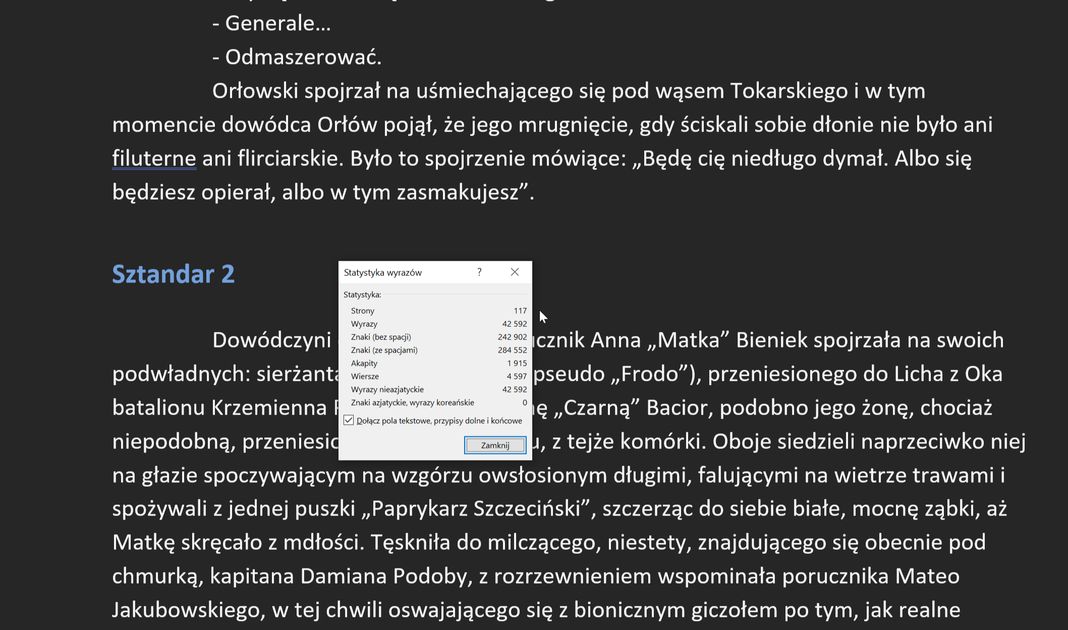Click the Statystyka: group label
Viewport: 1068px width, 630px height.
point(362,295)
